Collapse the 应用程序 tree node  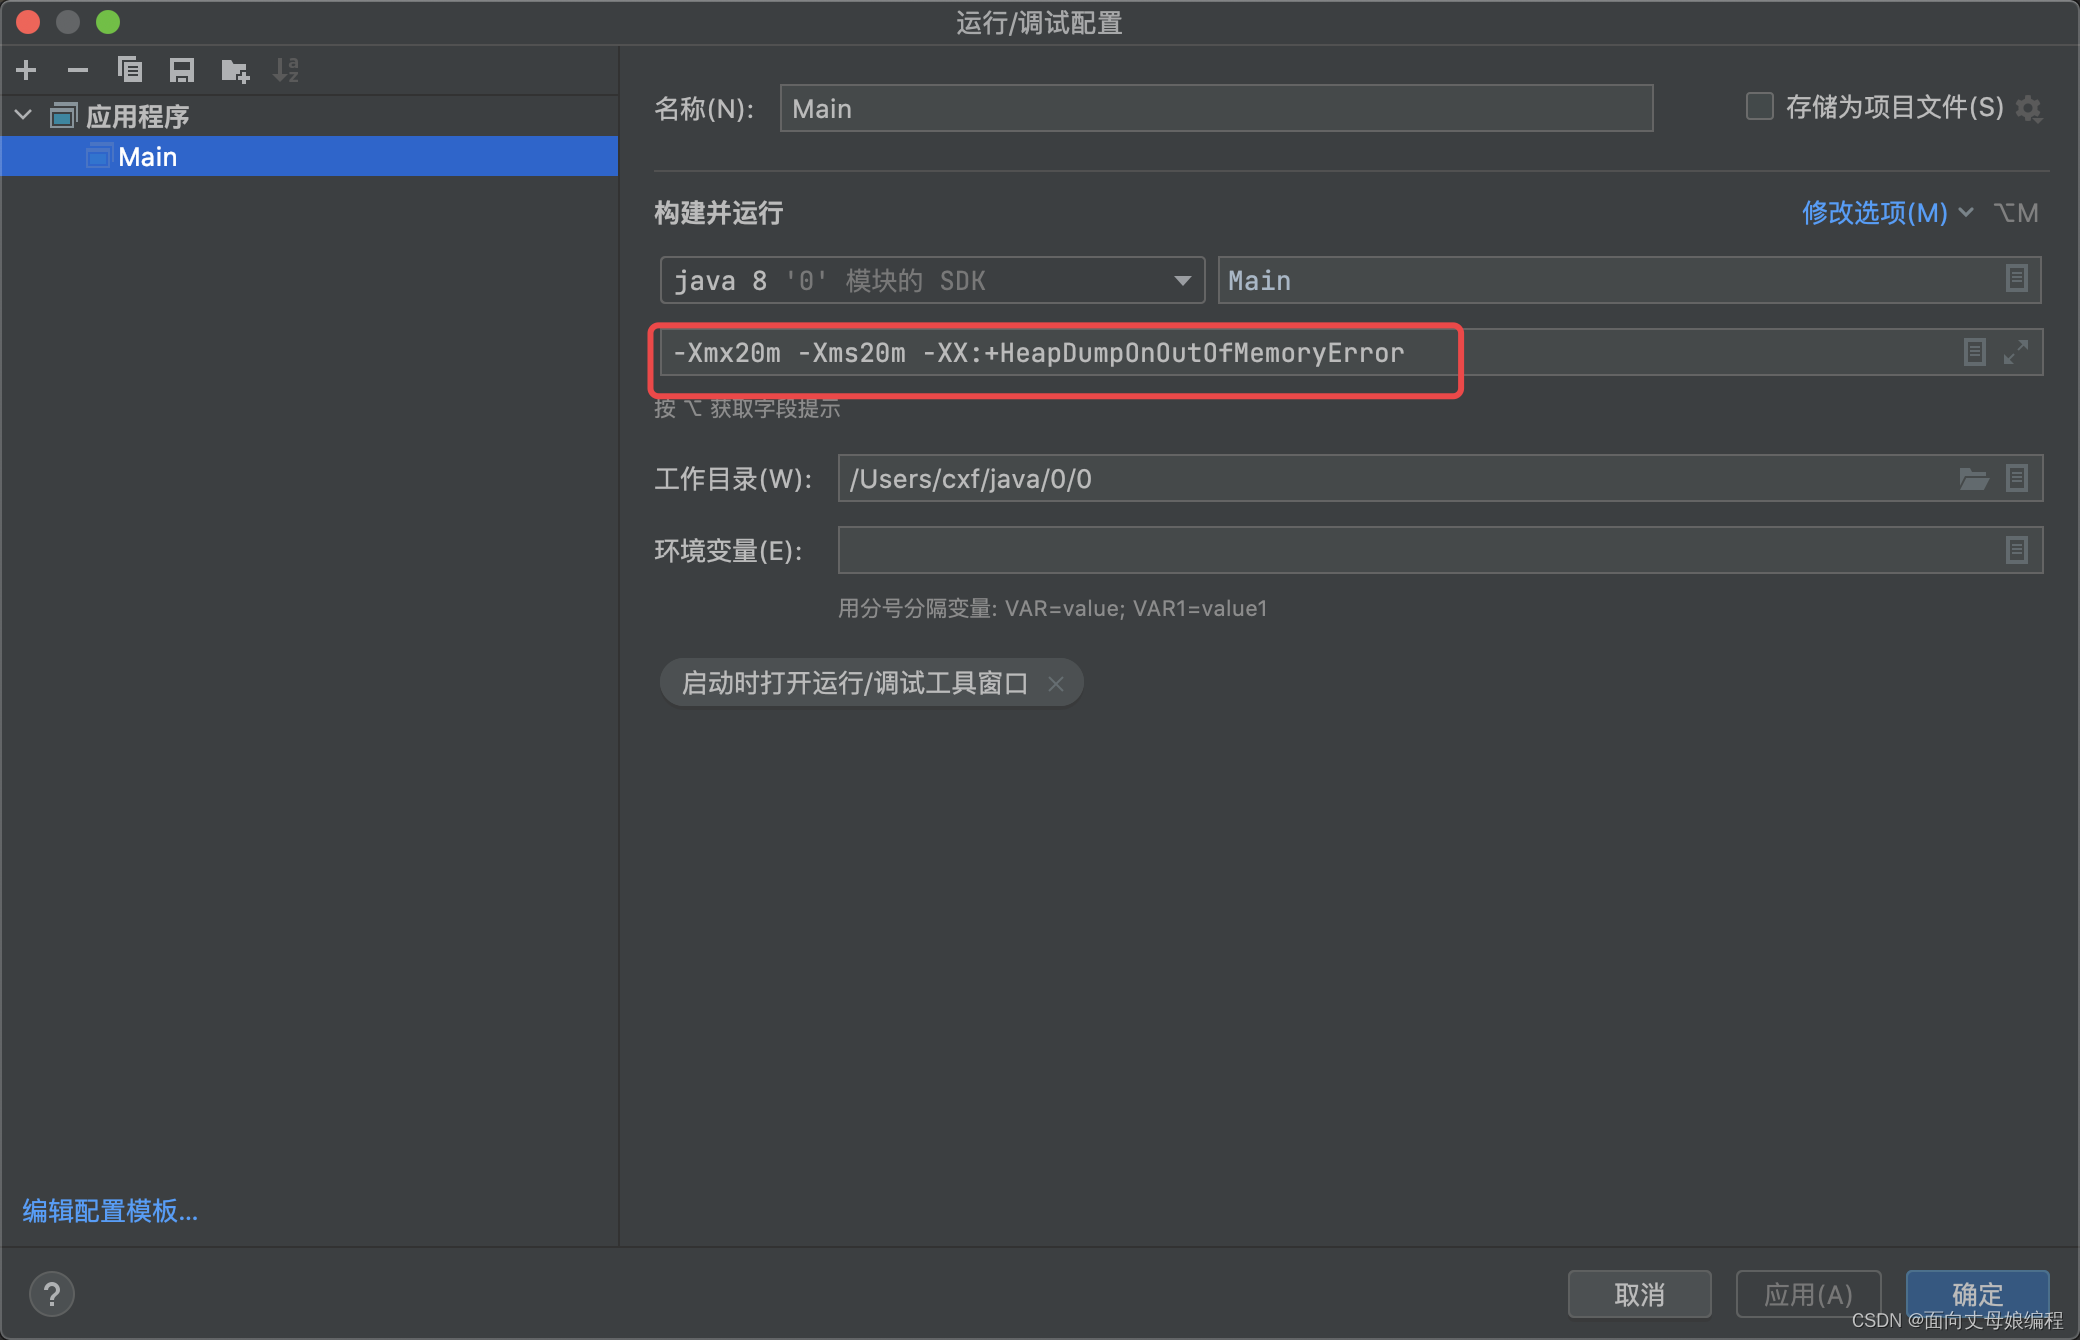(24, 116)
